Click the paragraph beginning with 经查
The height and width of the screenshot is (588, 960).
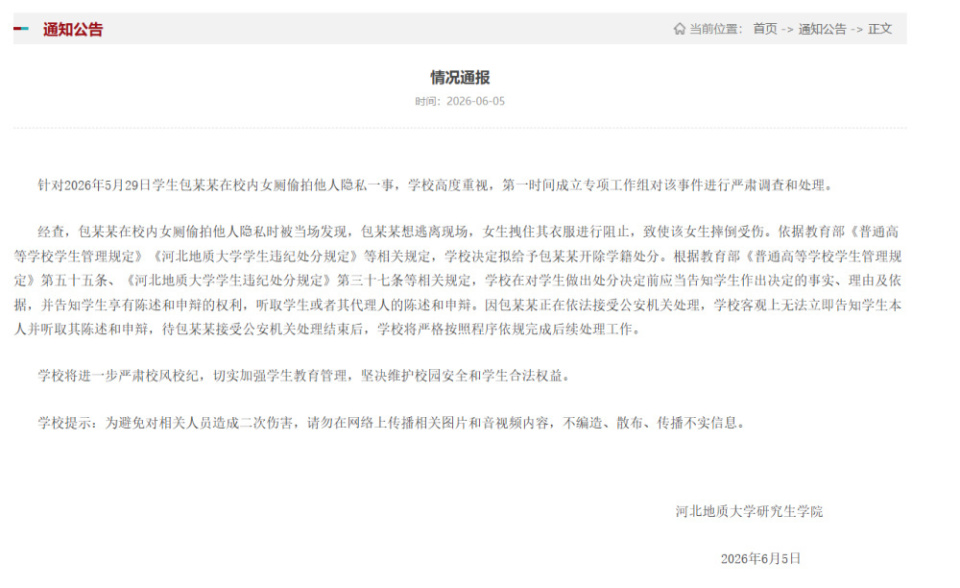click(x=457, y=281)
